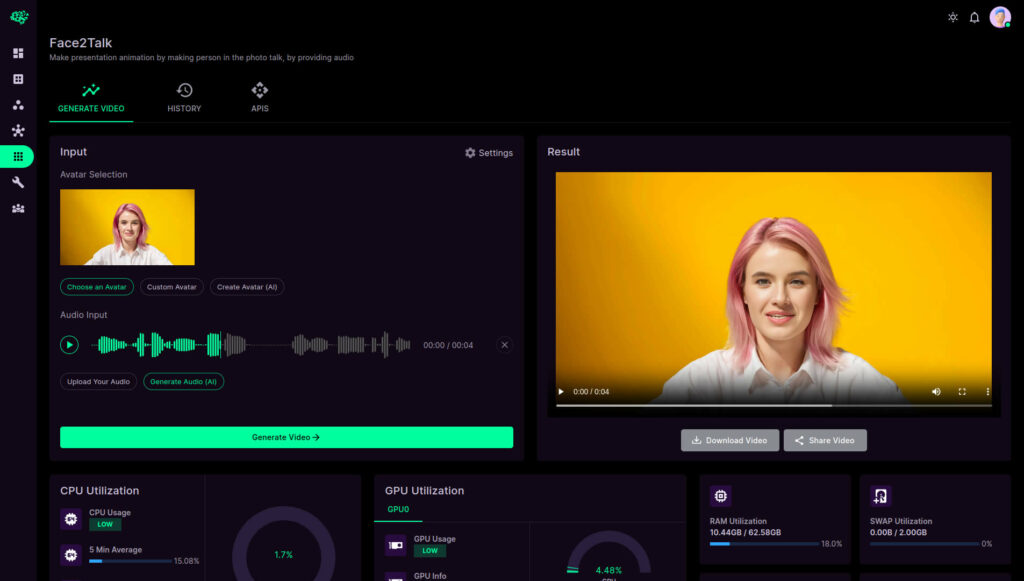Click the 4.48% GPU gauge value

click(609, 571)
